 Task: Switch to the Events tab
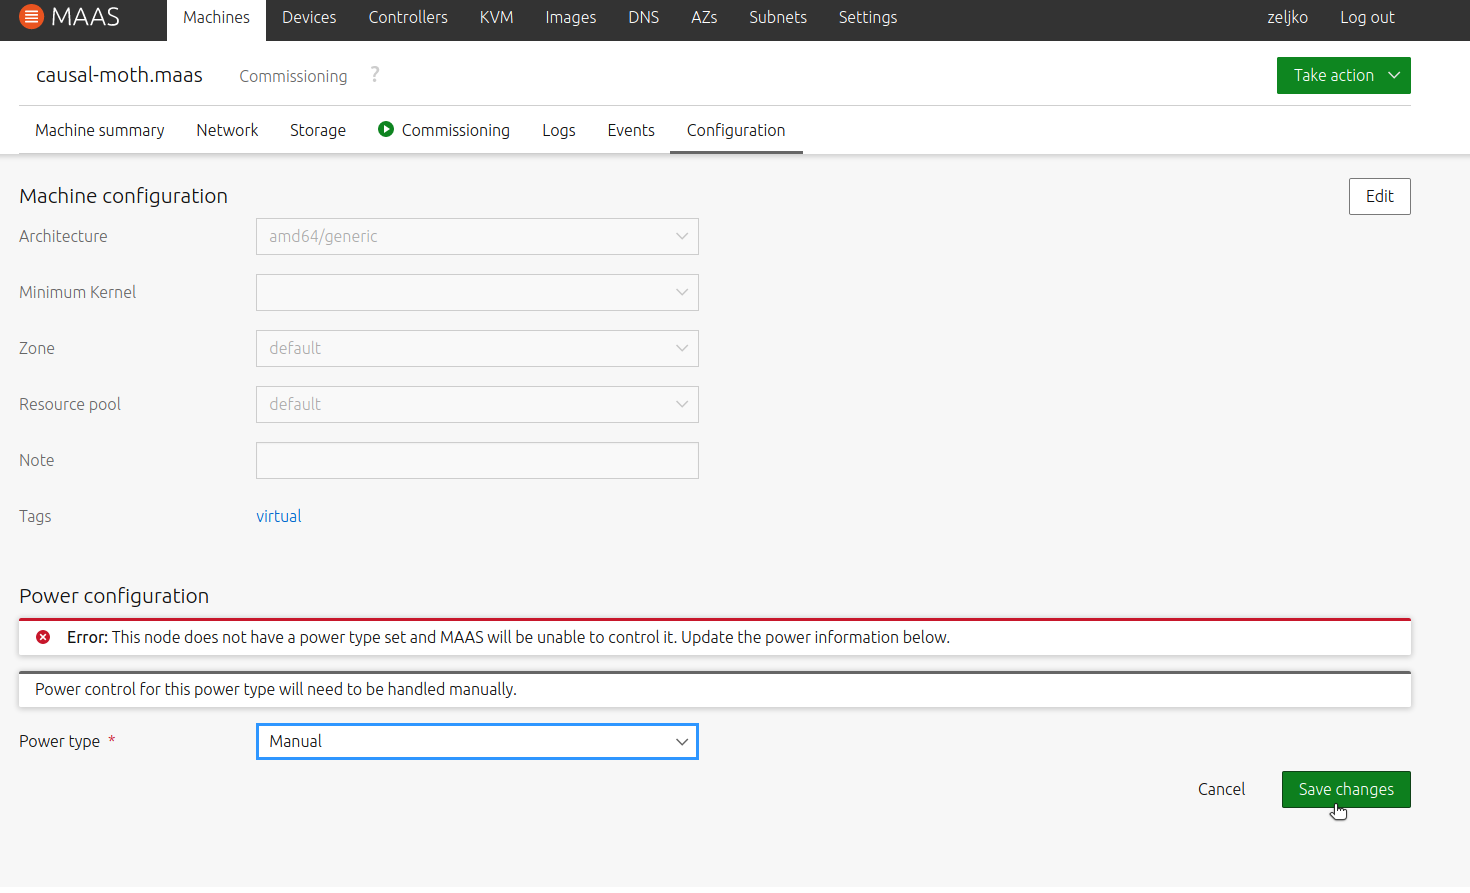coord(631,130)
